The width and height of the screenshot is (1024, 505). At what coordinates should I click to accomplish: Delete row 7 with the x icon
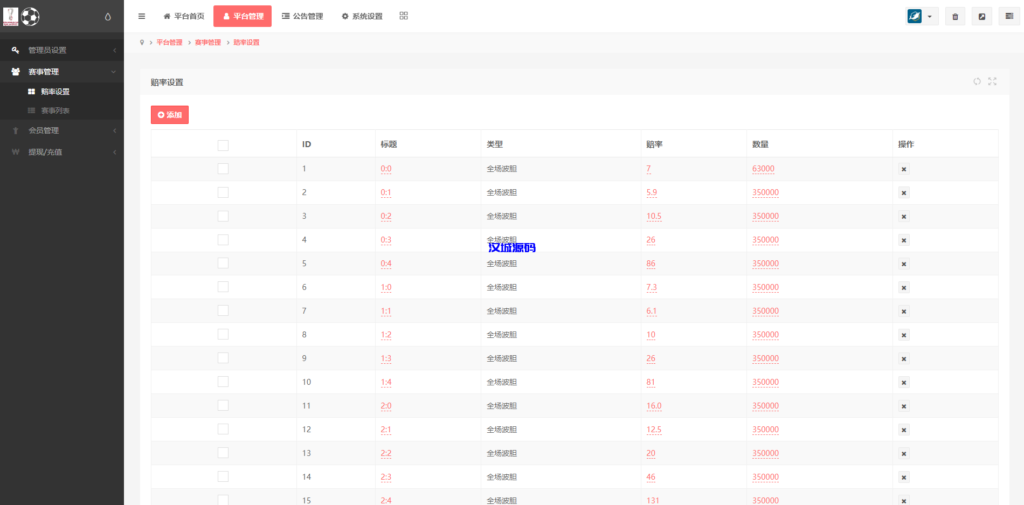pos(904,311)
